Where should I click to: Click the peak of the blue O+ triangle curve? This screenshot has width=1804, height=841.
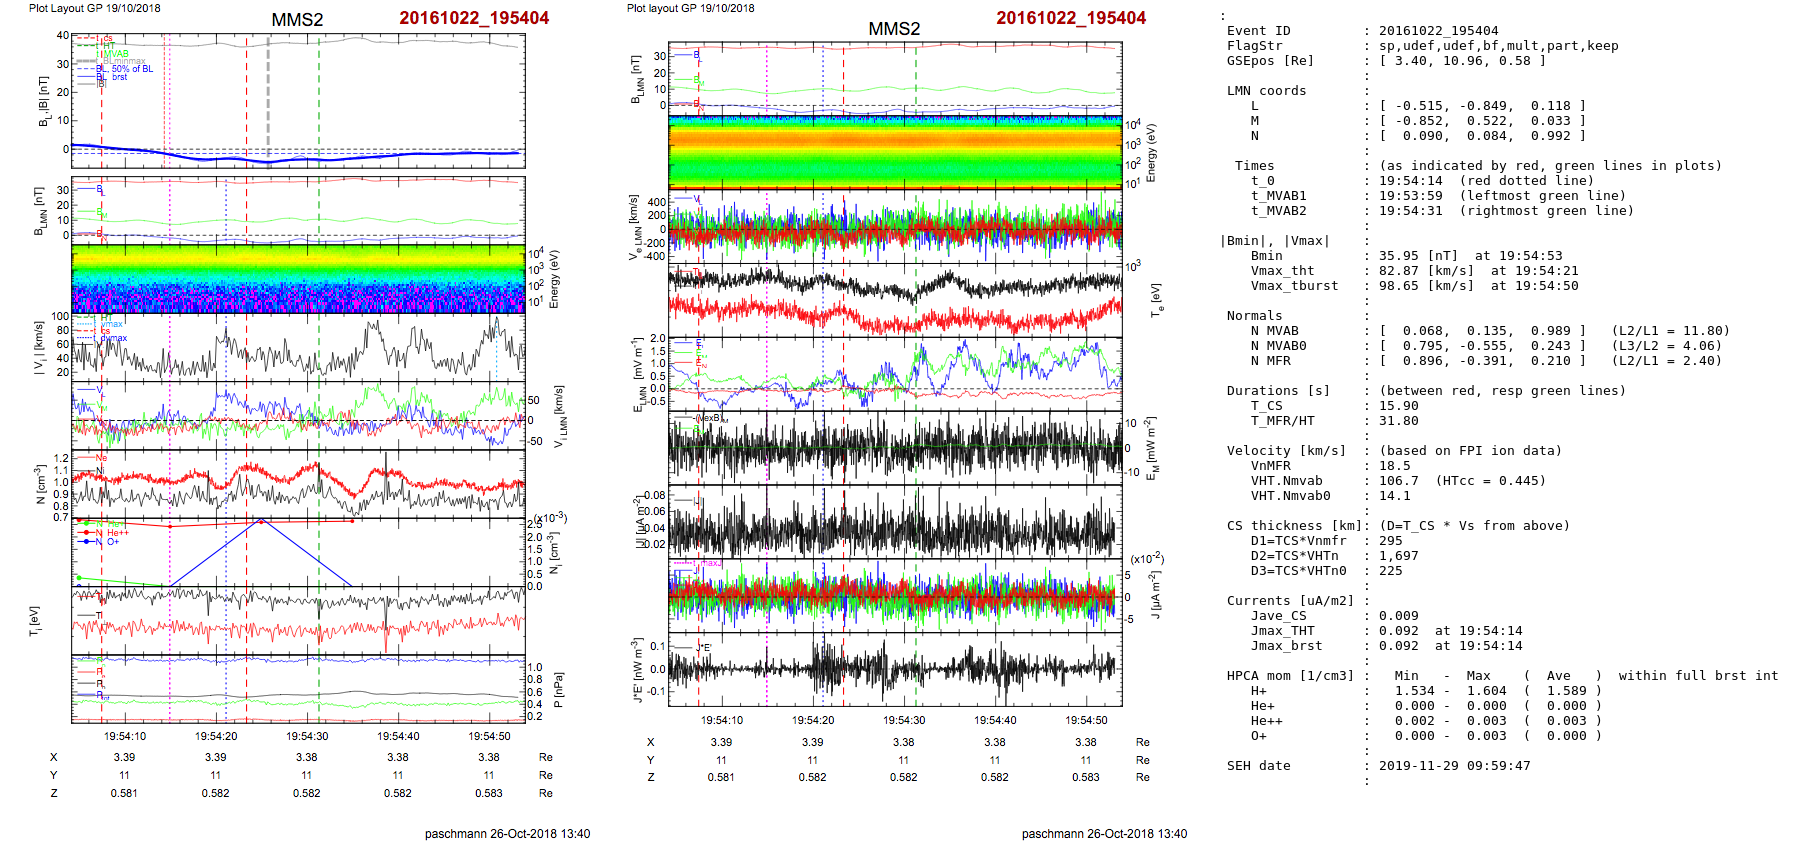pos(261,520)
